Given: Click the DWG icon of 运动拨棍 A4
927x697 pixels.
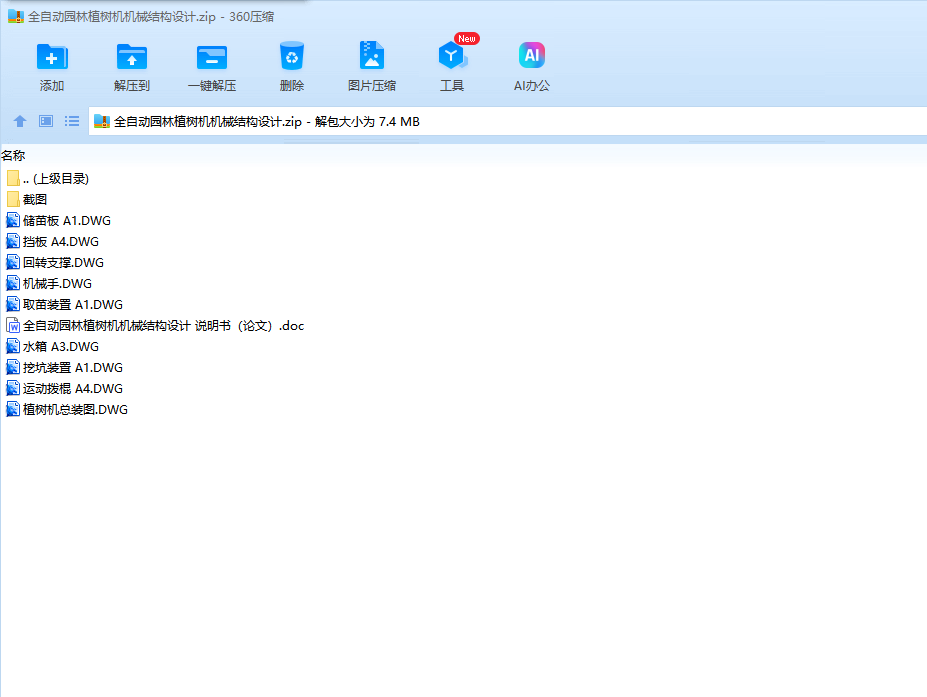Looking at the screenshot, I should click(x=13, y=388).
